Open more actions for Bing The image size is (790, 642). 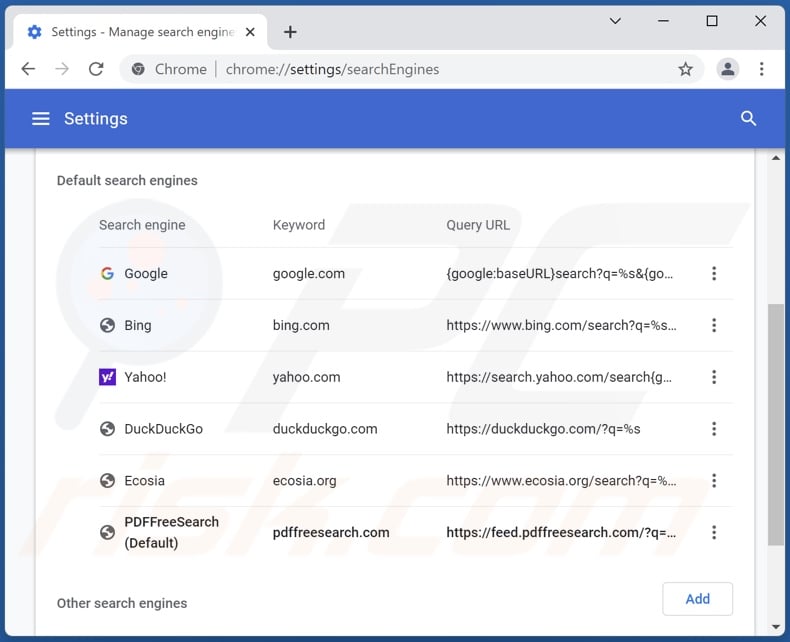click(x=714, y=325)
